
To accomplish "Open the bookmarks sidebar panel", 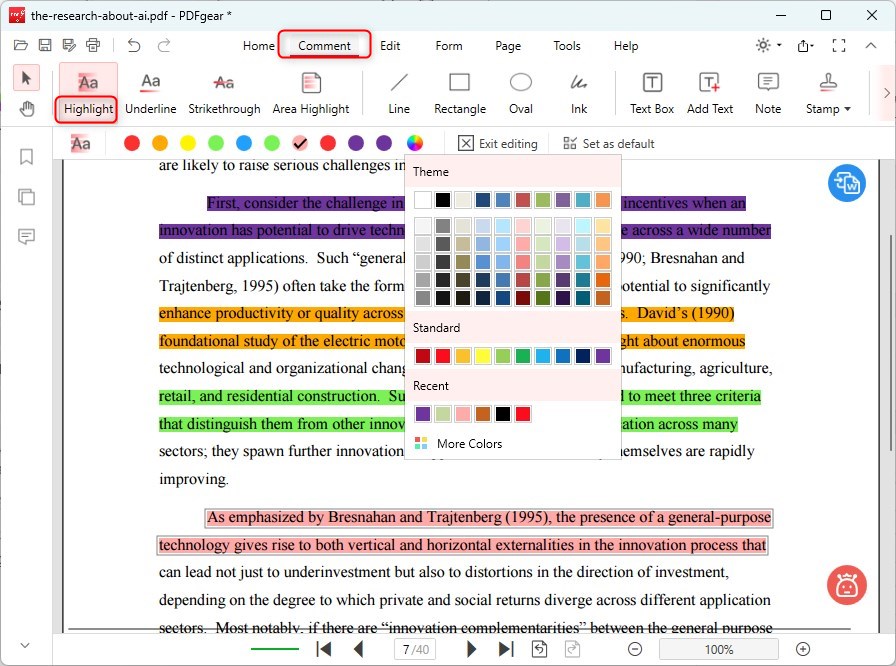I will (27, 157).
